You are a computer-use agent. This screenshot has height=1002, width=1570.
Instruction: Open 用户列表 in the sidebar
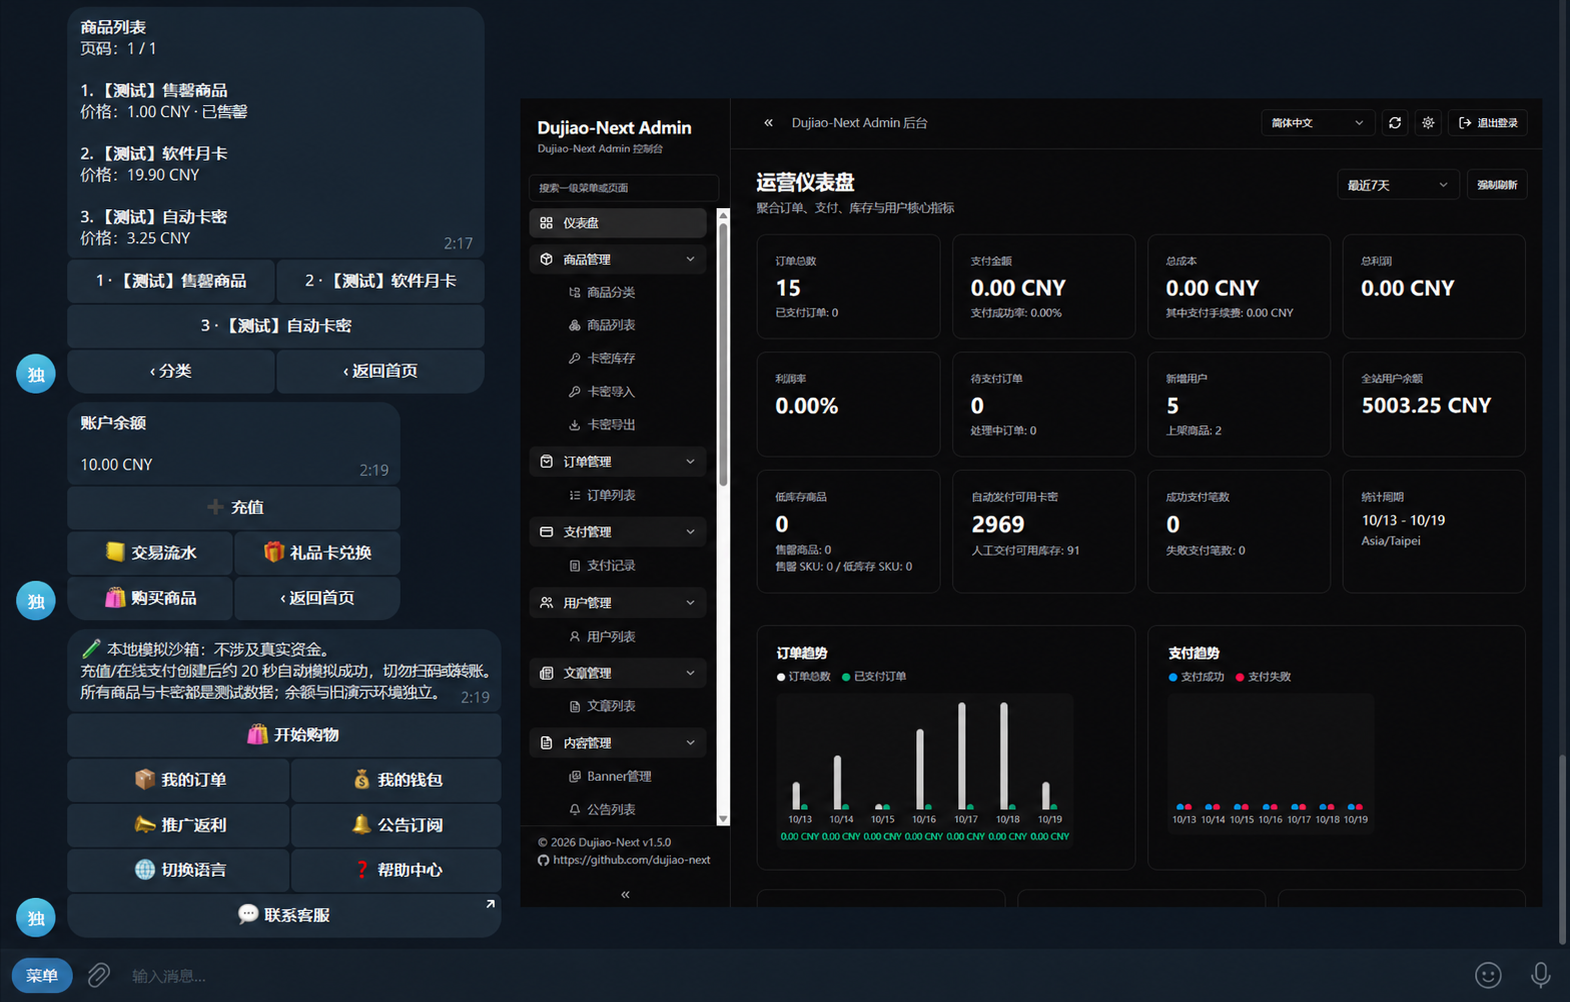click(x=610, y=636)
